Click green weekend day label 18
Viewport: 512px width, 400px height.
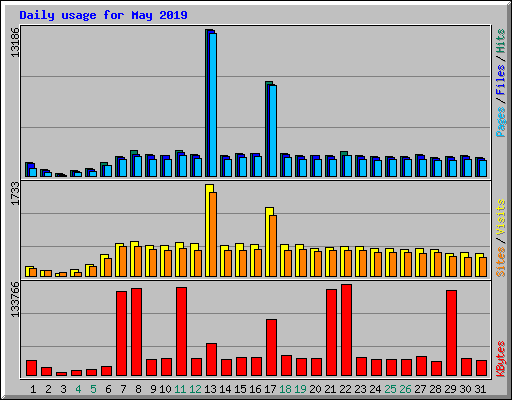pos(285,389)
